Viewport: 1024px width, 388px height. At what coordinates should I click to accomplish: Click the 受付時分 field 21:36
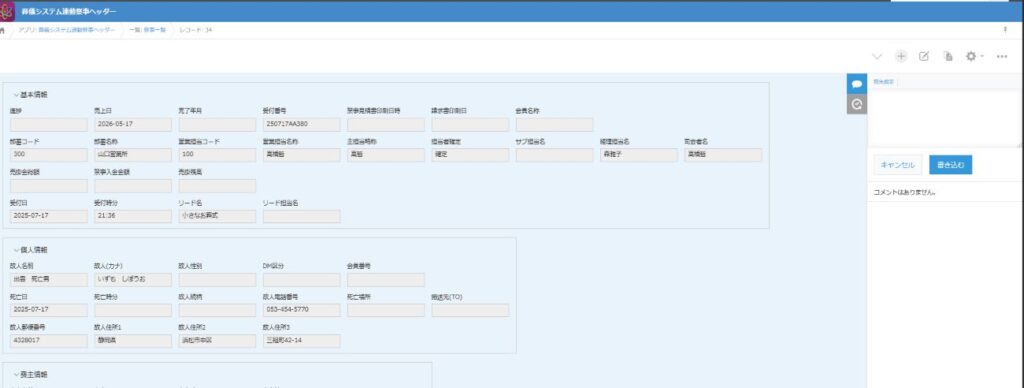[x=133, y=216]
